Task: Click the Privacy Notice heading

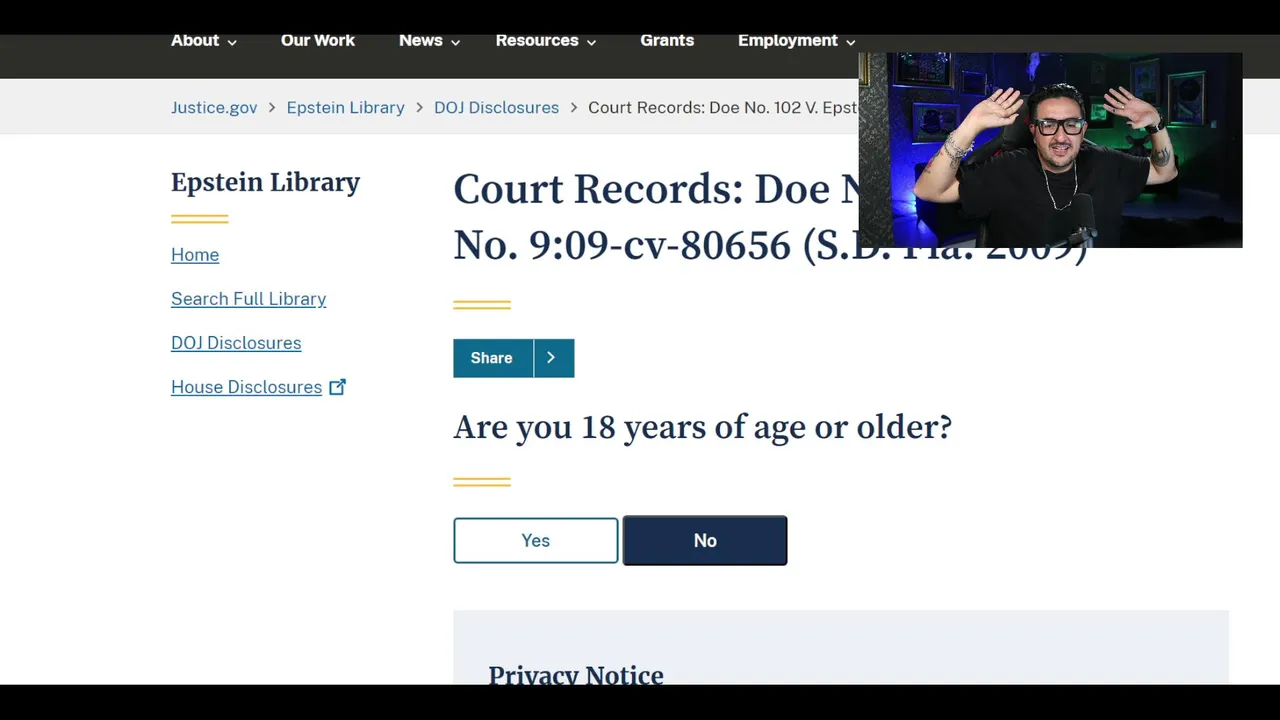Action: 576,675
